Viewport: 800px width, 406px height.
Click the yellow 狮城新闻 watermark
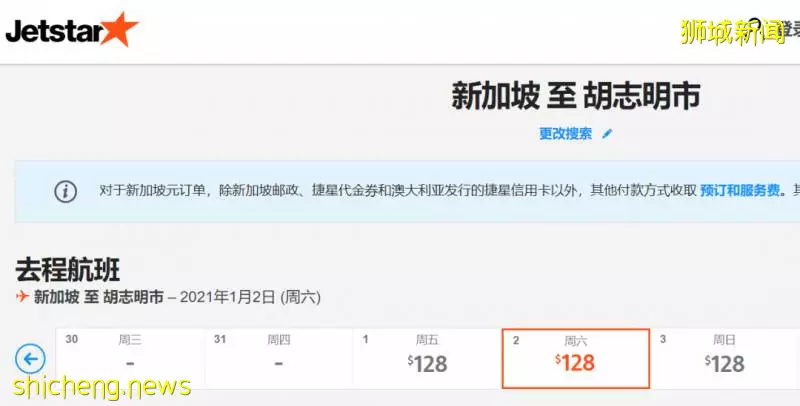coord(733,32)
